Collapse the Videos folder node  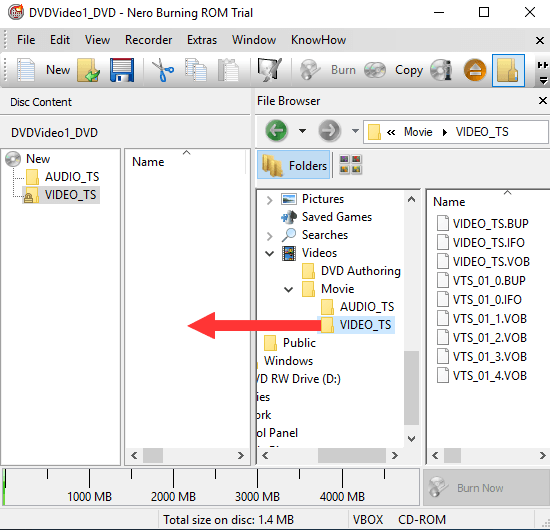click(x=269, y=253)
